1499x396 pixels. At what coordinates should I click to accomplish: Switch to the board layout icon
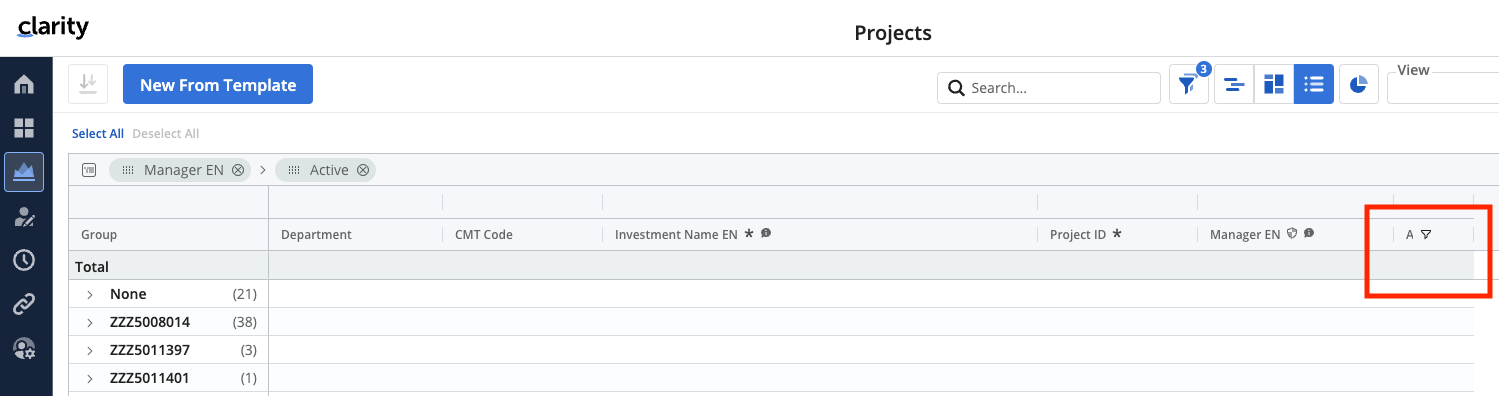[1274, 85]
